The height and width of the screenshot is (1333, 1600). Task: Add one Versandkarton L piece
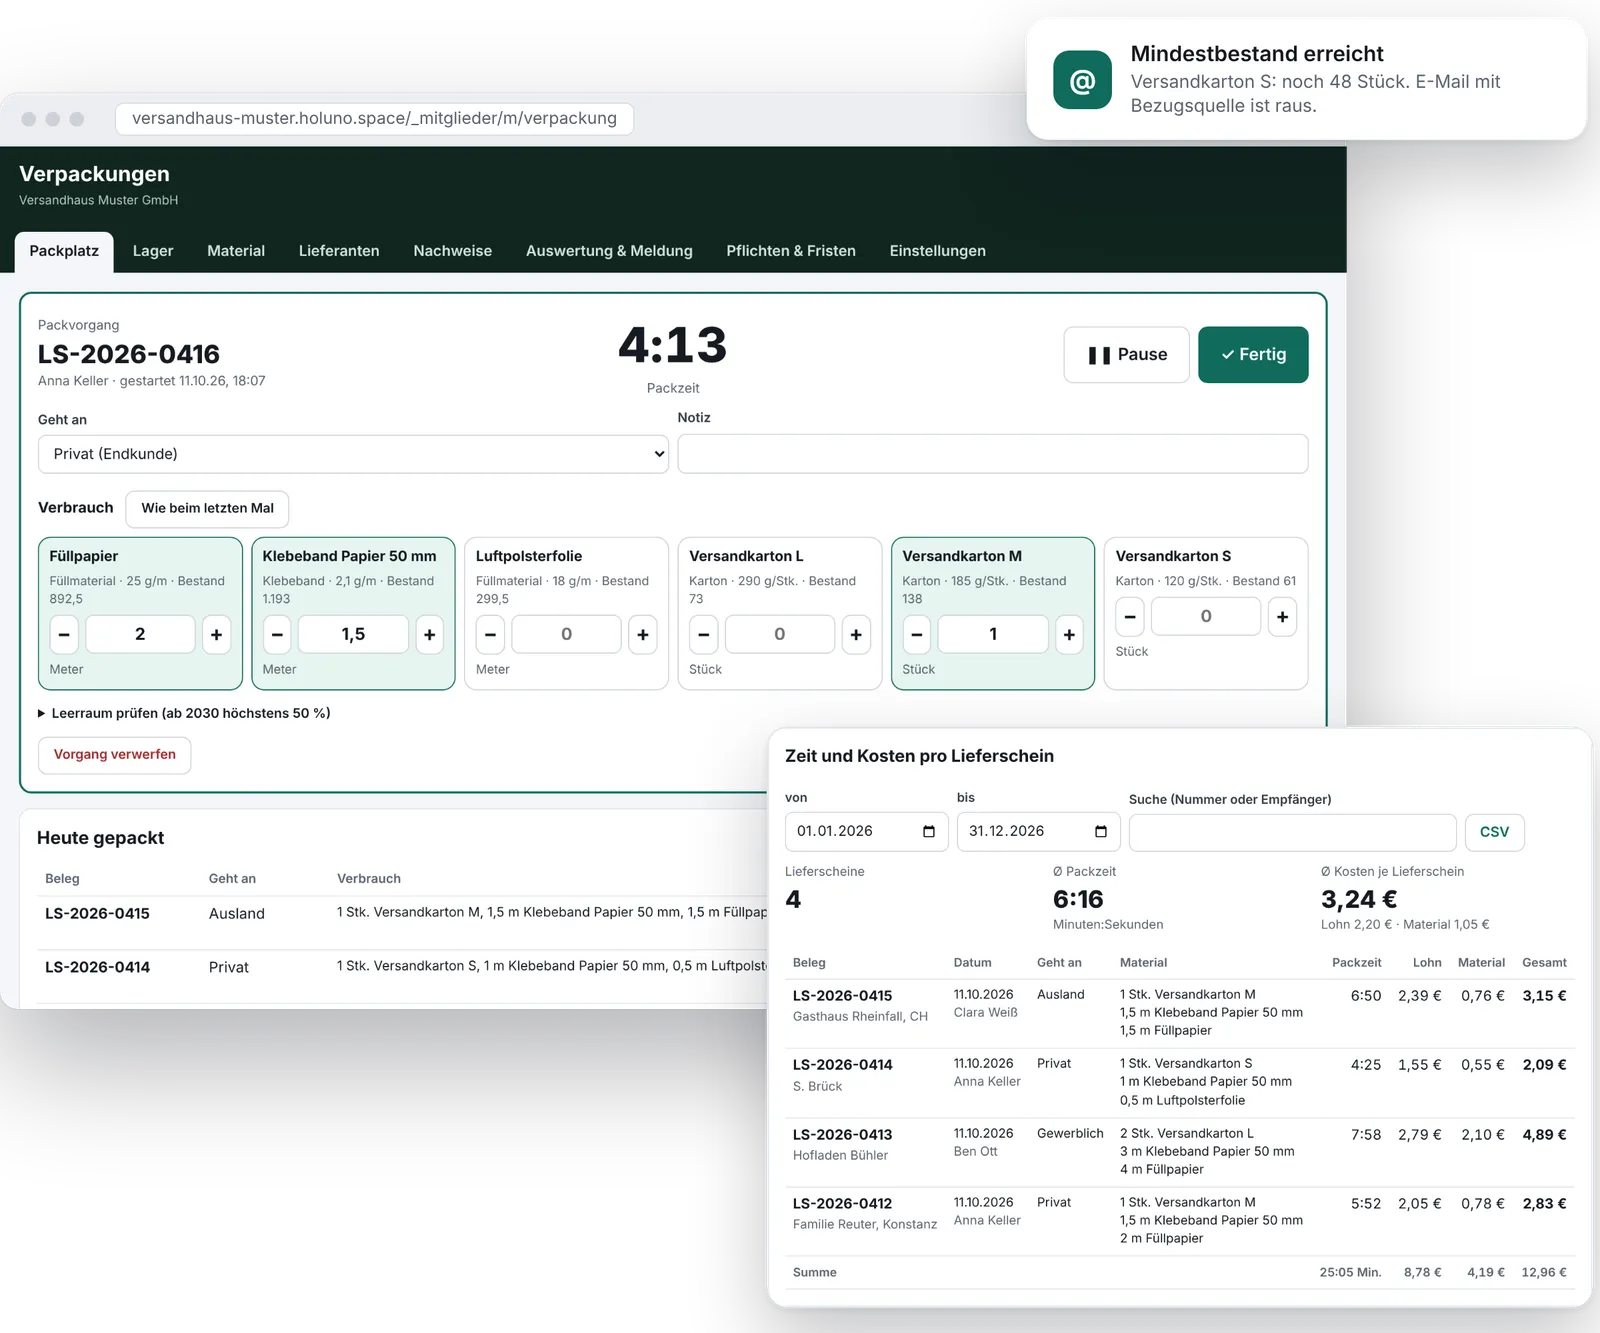[x=856, y=635]
